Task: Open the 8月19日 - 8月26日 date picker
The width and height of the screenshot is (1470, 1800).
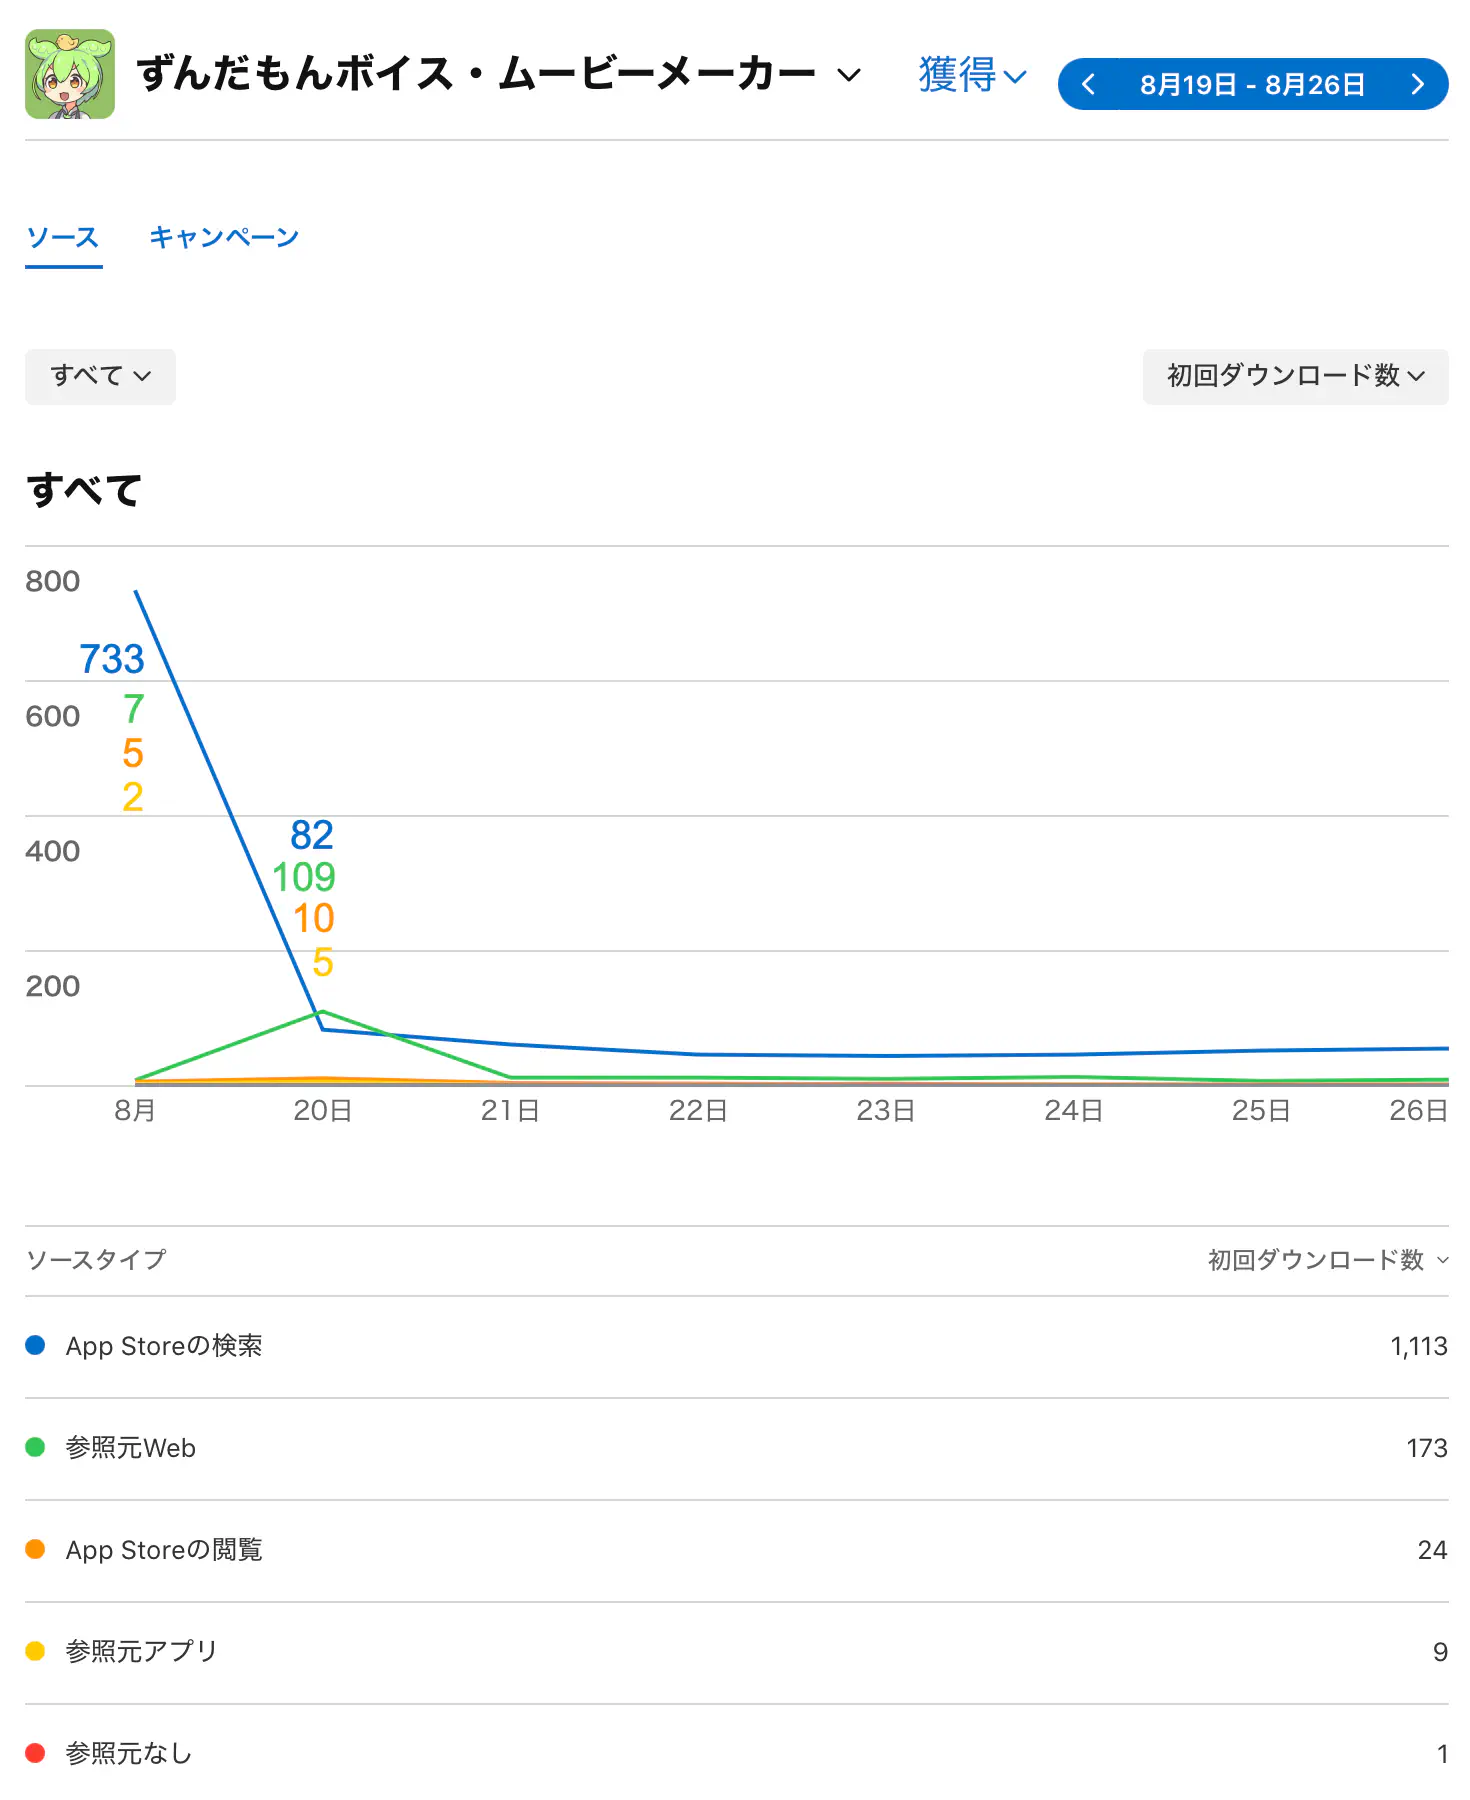Action: tap(1252, 84)
